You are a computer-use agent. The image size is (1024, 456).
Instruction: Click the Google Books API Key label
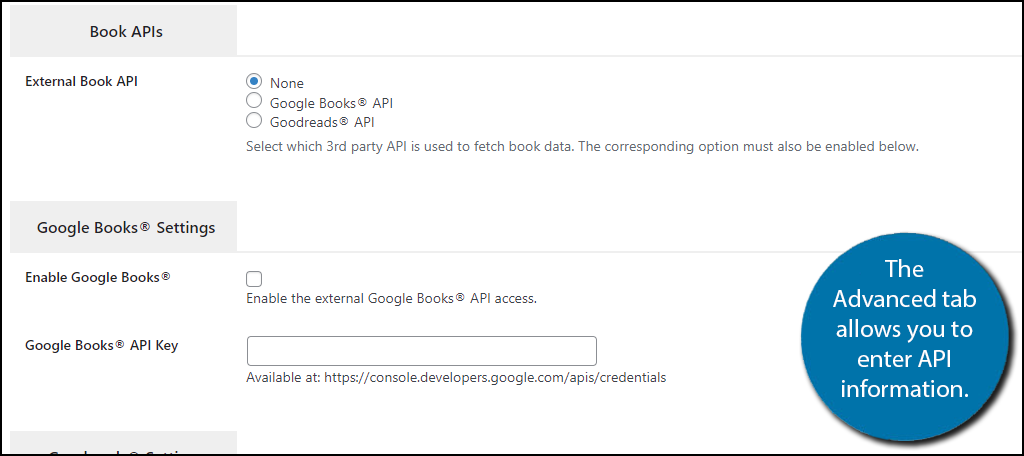(101, 345)
